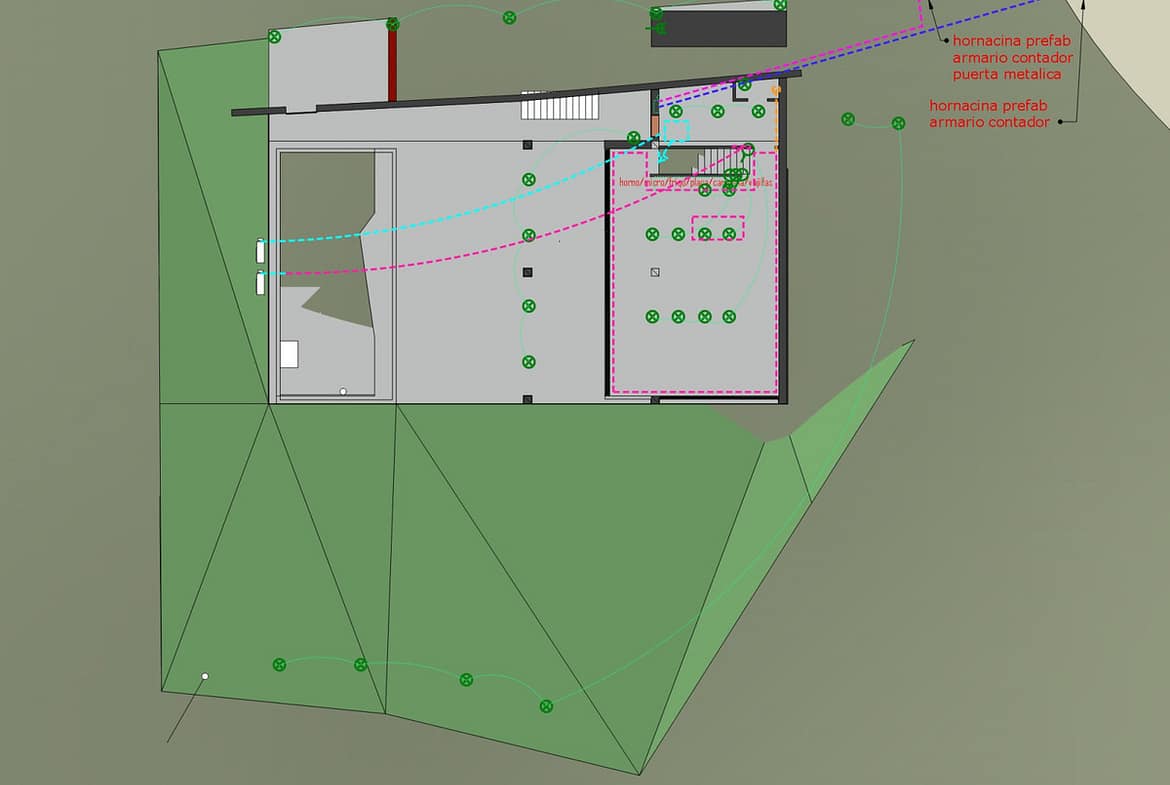Select the white staircase at the top wall
1170x785 pixels.
[x=559, y=105]
